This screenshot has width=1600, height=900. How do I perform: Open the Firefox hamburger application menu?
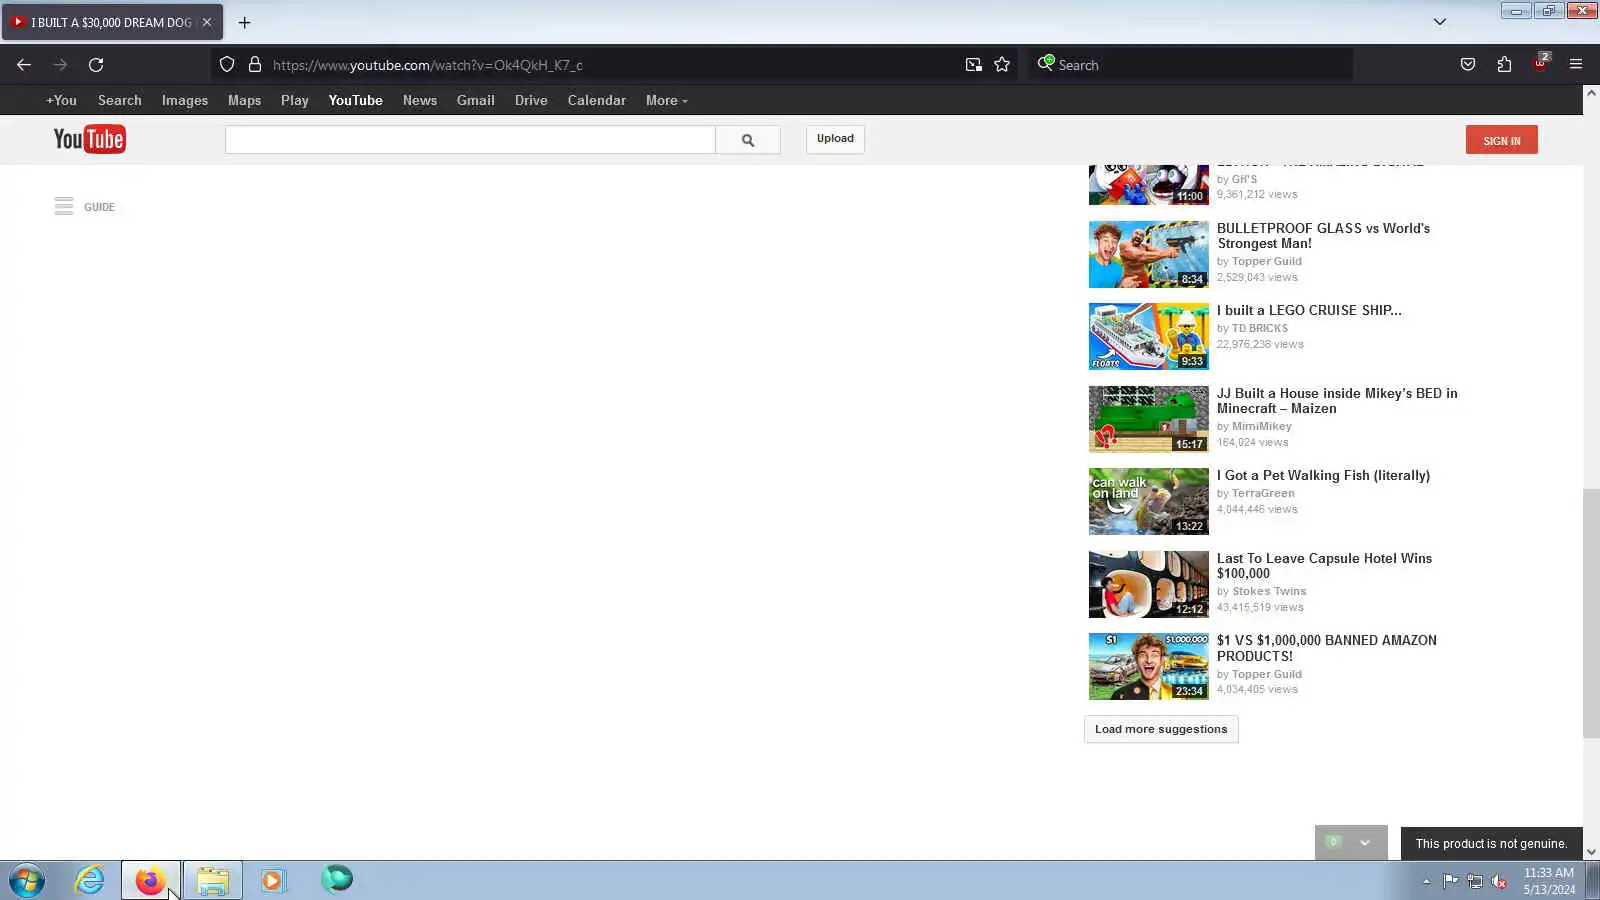(1576, 65)
